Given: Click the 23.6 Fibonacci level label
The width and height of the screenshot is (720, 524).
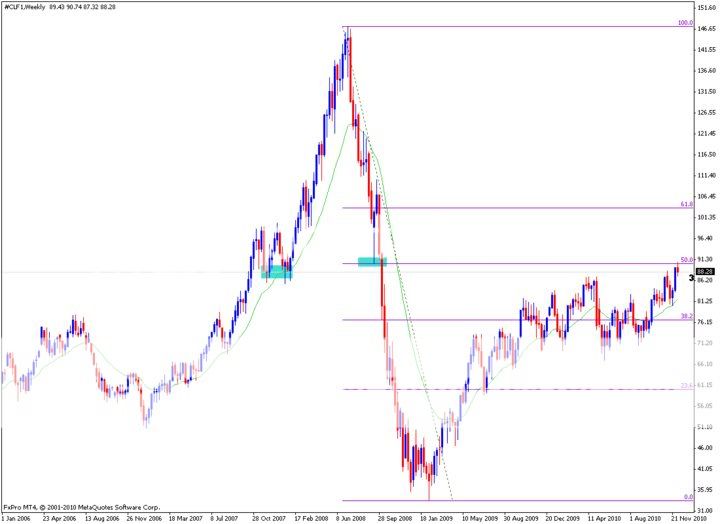Looking at the screenshot, I should tap(687, 386).
